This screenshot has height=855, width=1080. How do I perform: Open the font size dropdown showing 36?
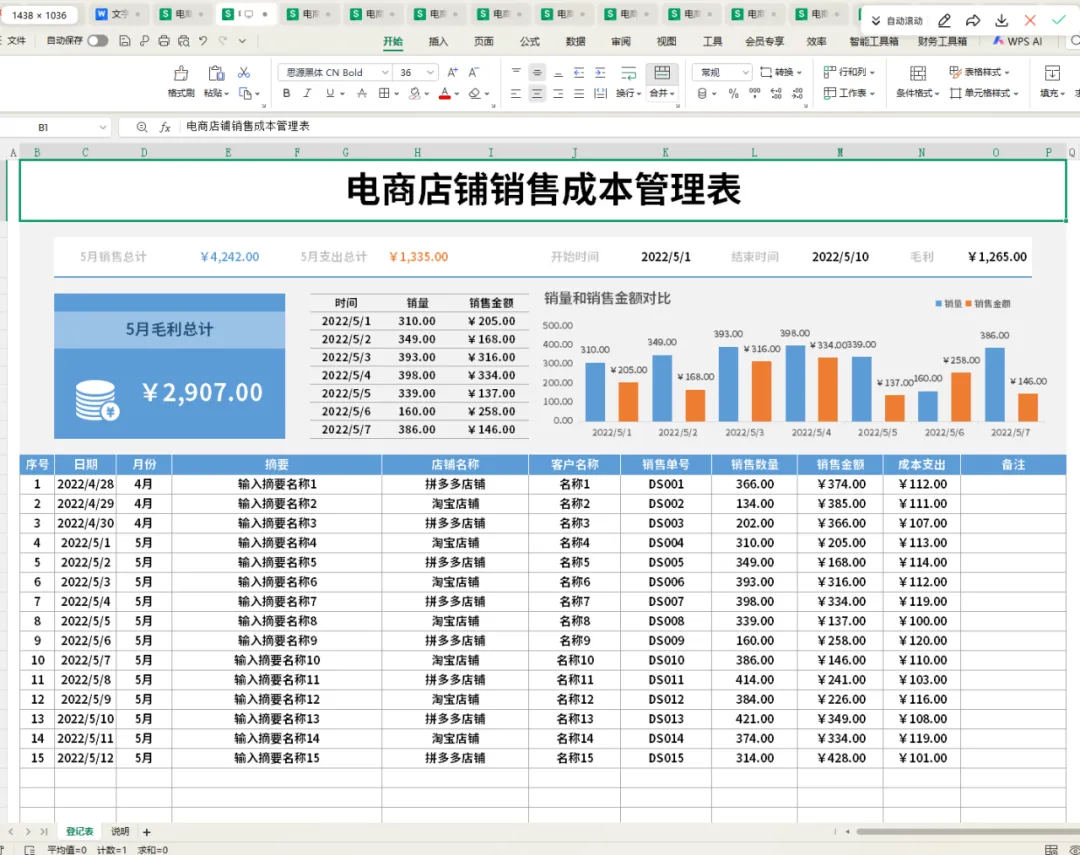(x=430, y=72)
